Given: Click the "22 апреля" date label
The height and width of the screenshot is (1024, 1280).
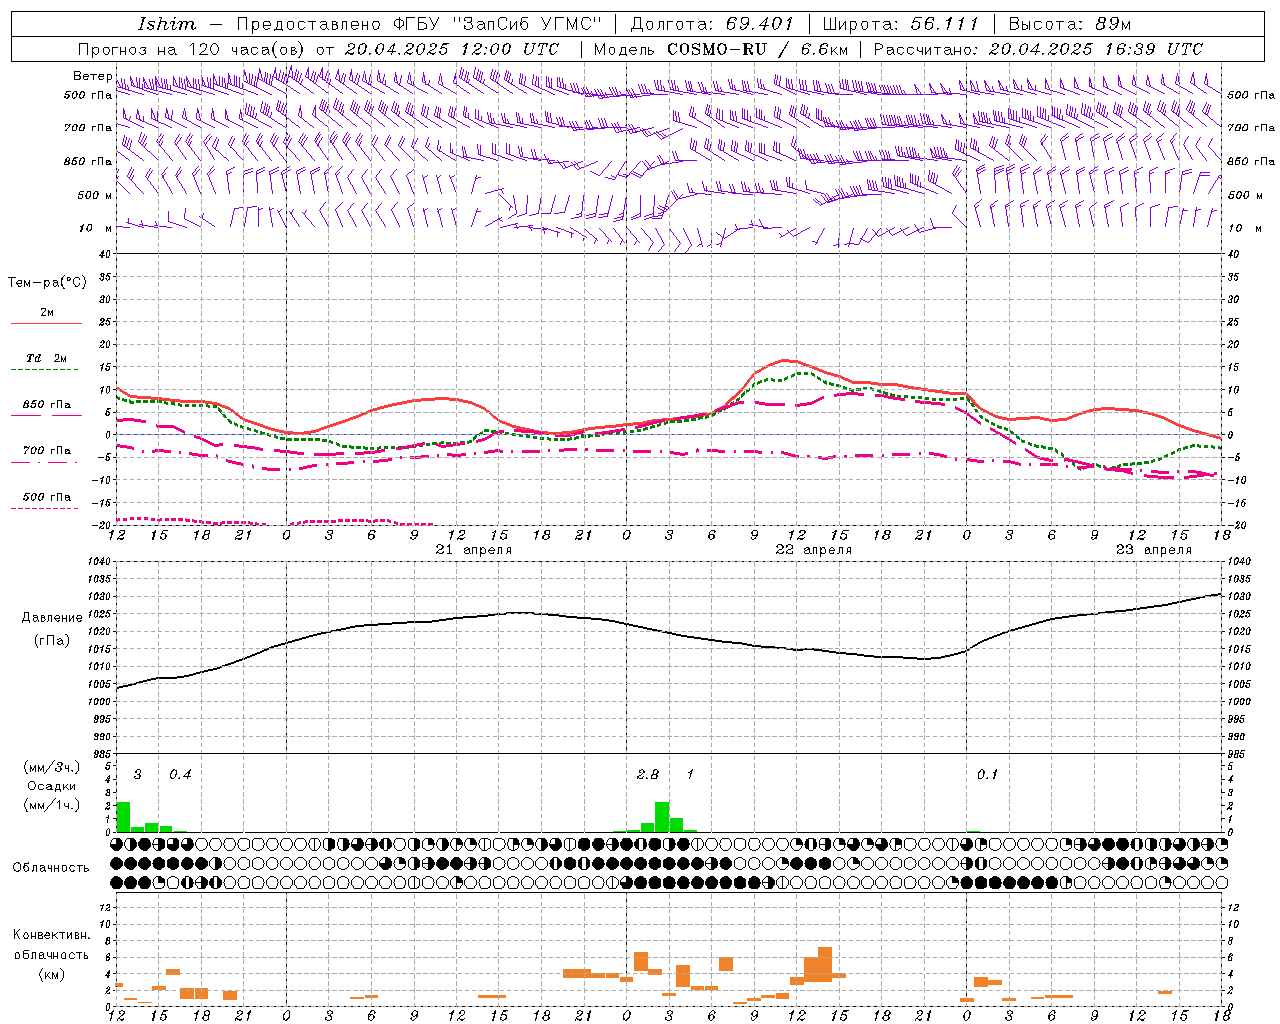Looking at the screenshot, I should [814, 550].
